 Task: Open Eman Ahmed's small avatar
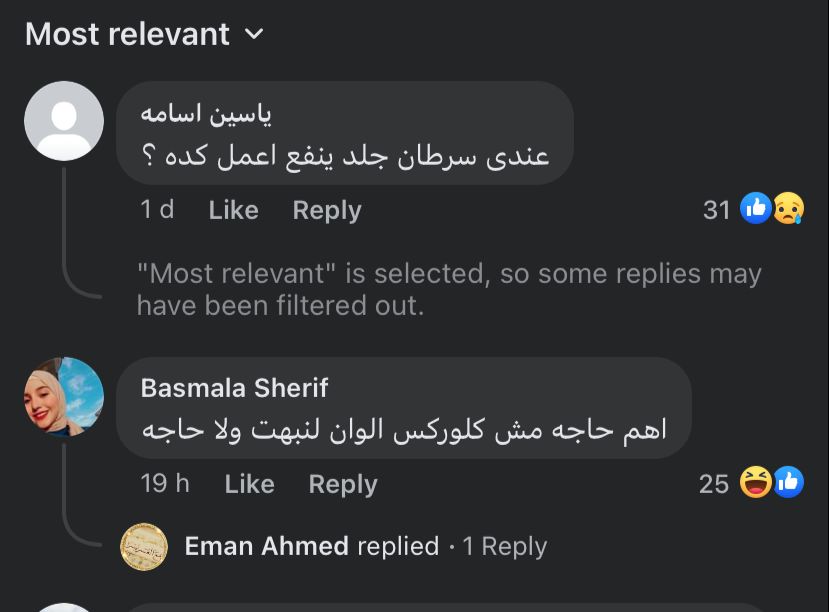(x=144, y=546)
